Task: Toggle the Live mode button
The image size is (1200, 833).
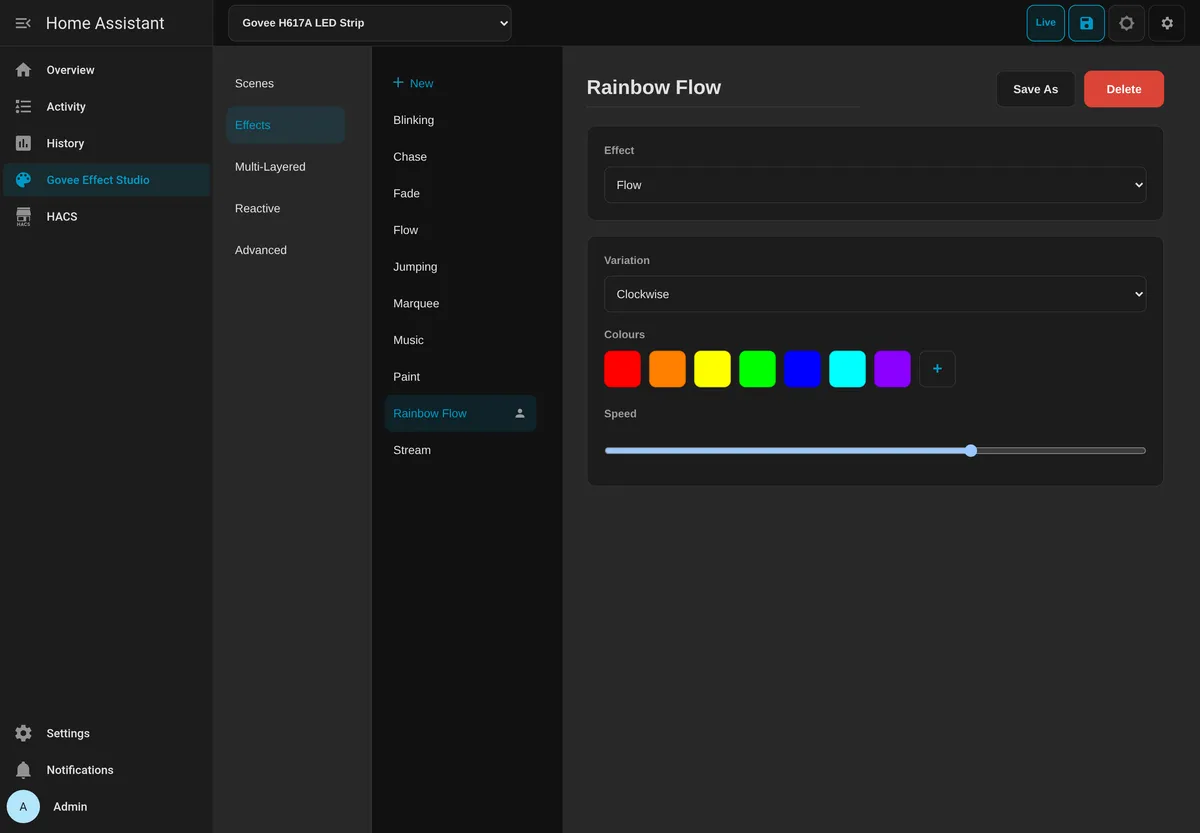Action: (1045, 23)
